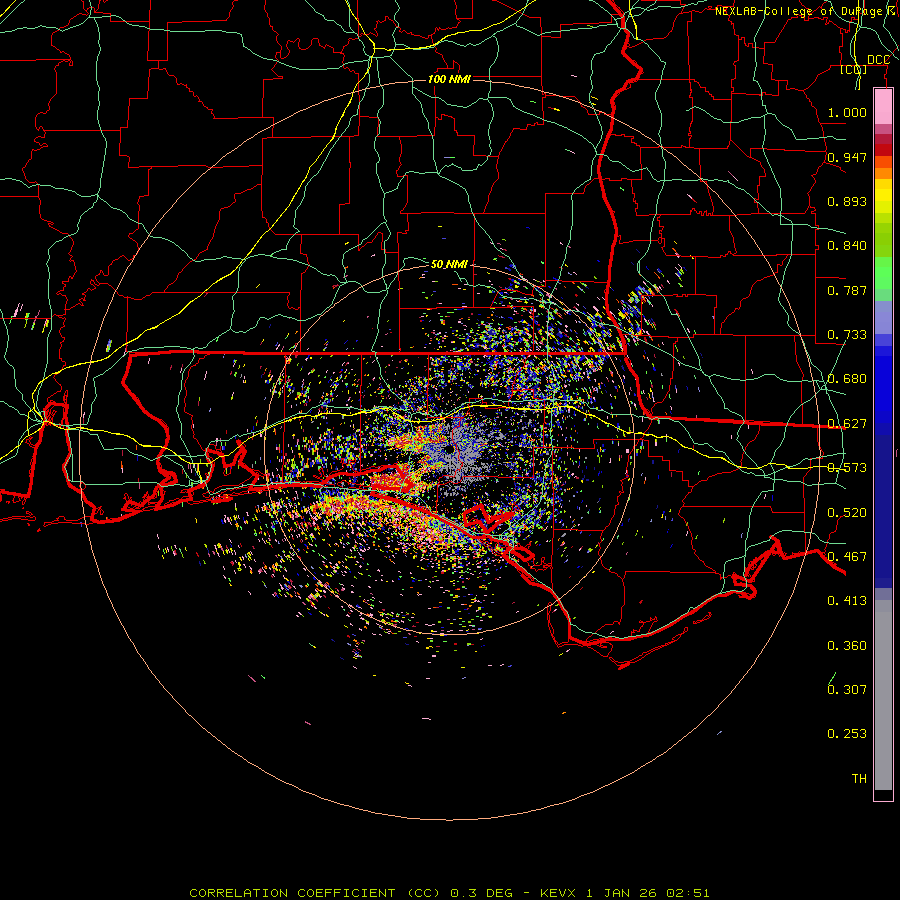
Task: Select the 0.520 scale value
Action: [847, 513]
